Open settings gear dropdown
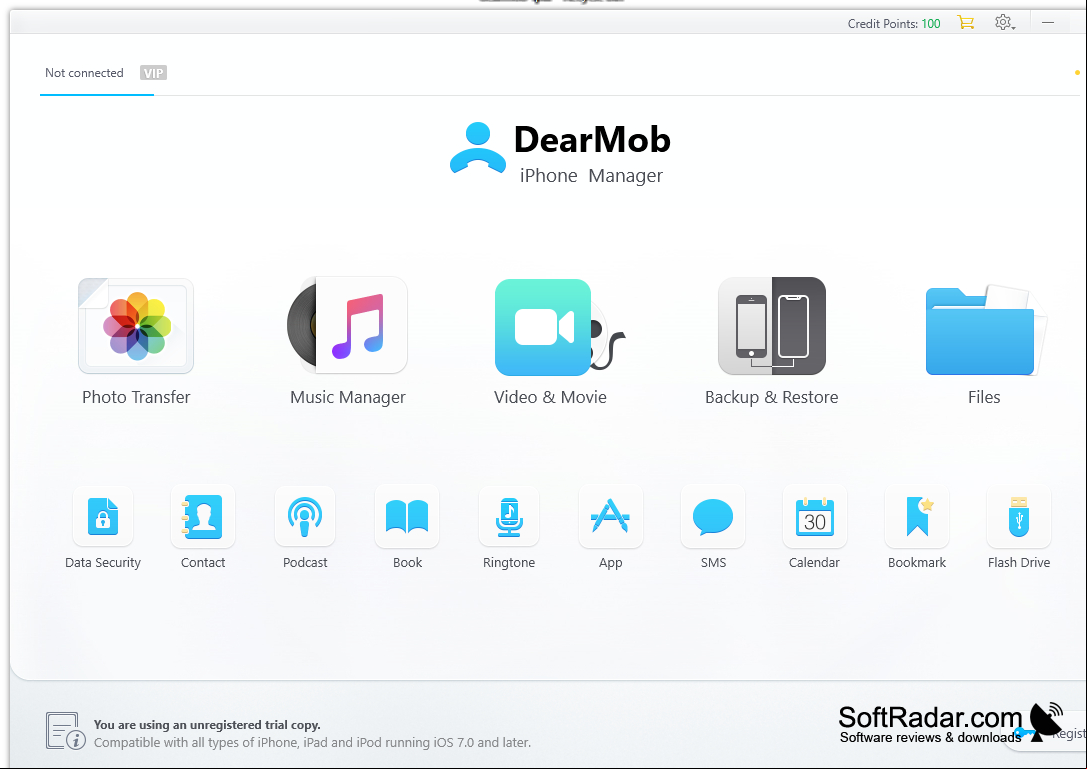The image size is (1087, 769). [x=1005, y=23]
